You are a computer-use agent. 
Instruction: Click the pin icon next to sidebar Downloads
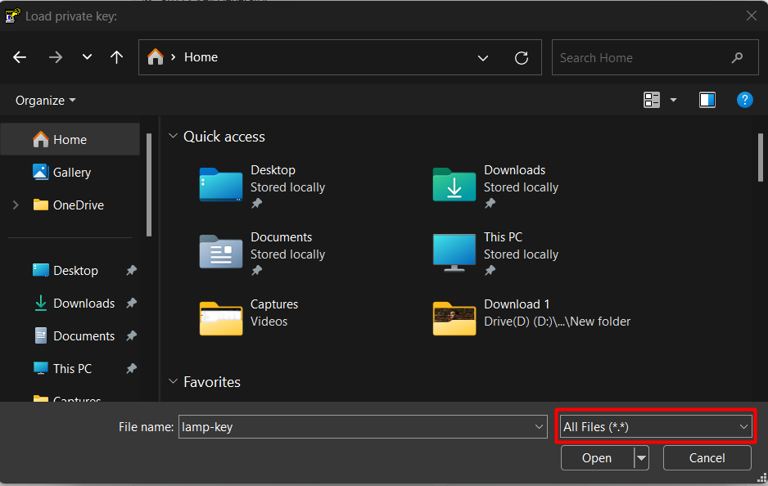(131, 303)
